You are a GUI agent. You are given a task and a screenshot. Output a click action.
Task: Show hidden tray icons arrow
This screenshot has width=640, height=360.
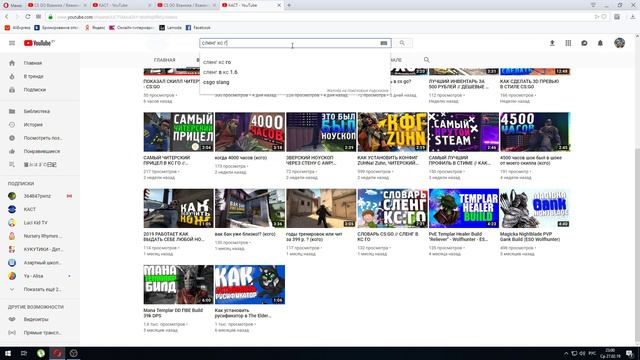566,353
